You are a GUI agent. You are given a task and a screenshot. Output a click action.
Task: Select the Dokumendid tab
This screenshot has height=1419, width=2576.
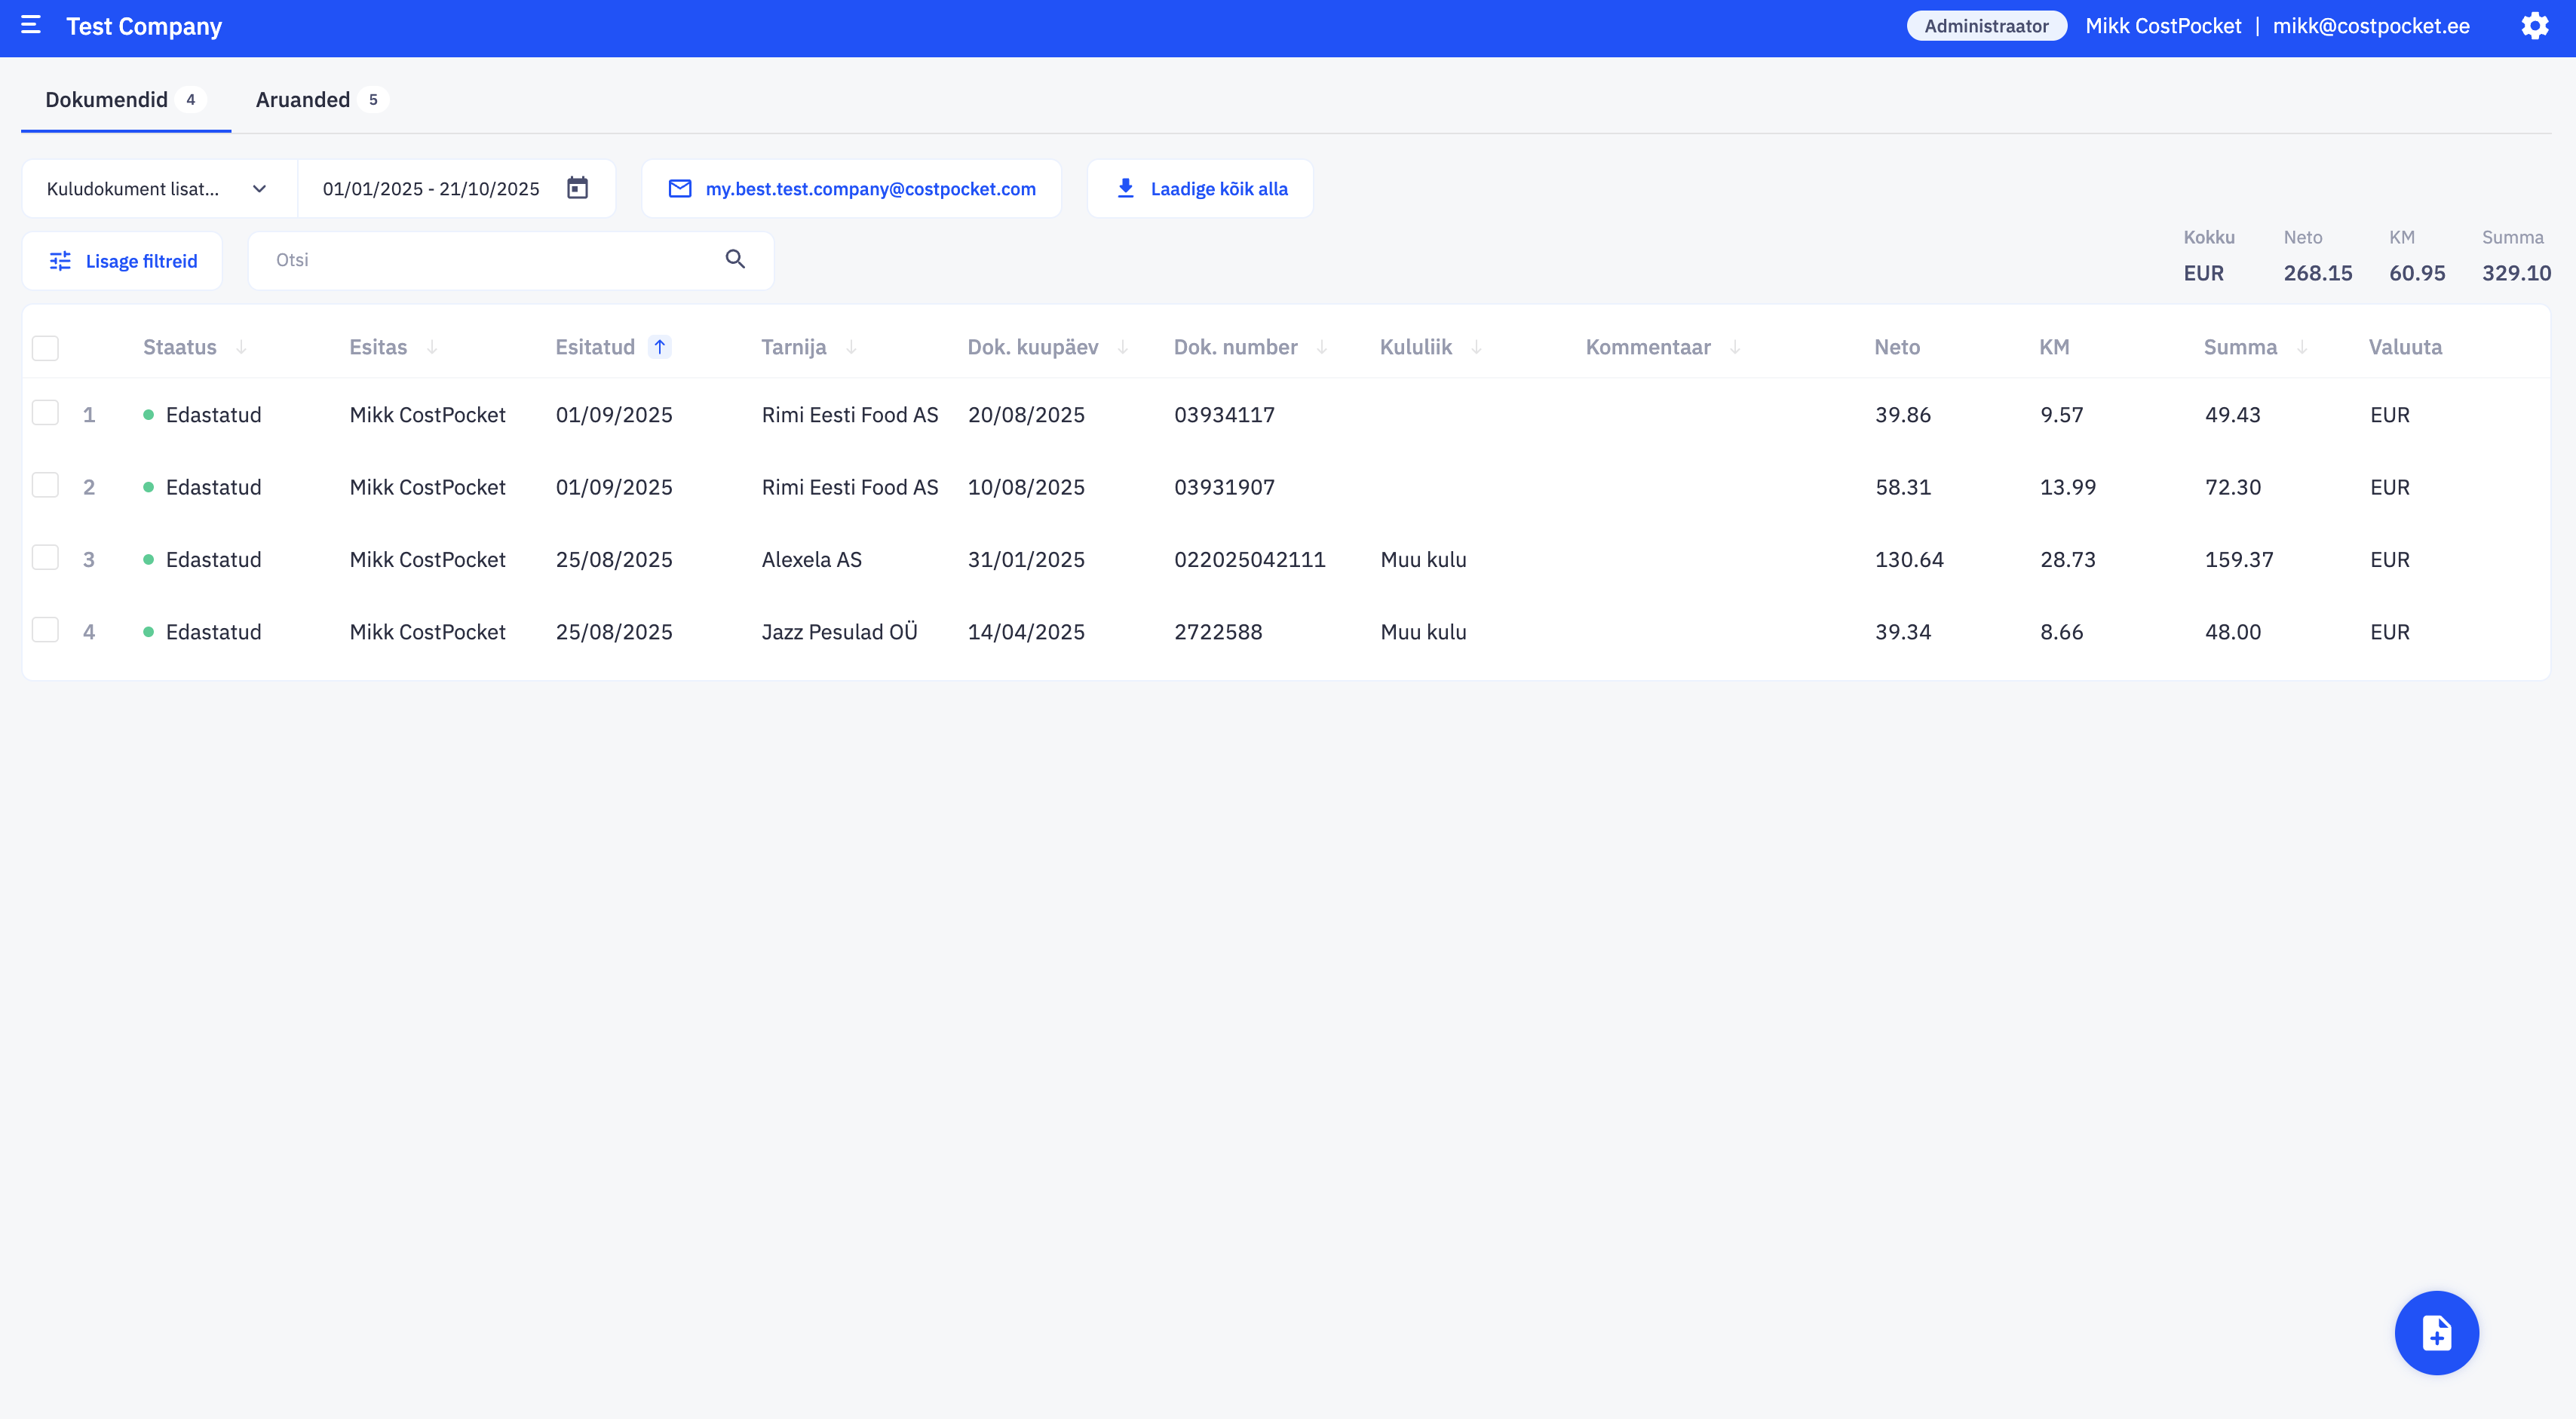tap(107, 100)
